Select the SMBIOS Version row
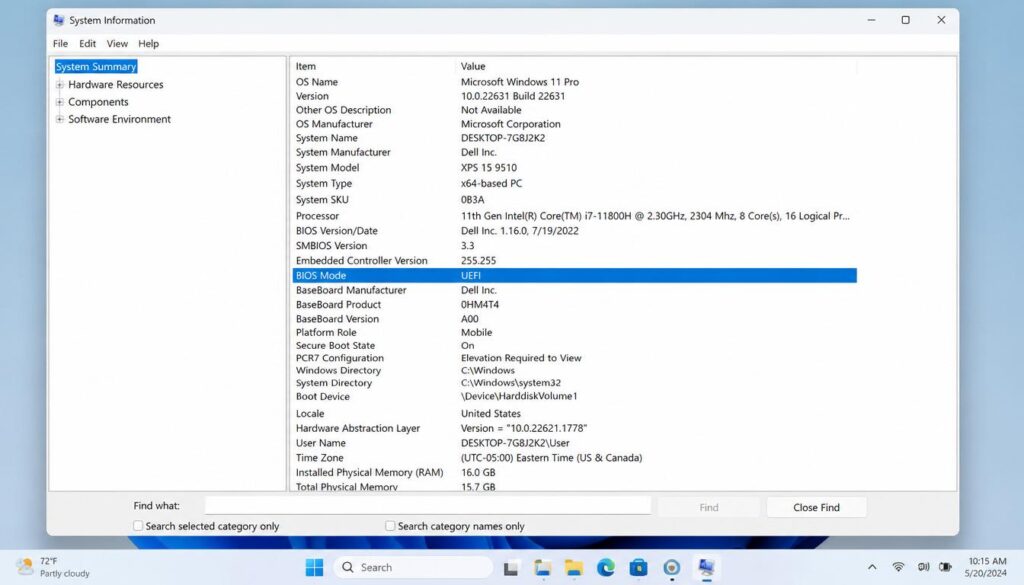The width and height of the screenshot is (1024, 585). tap(575, 245)
